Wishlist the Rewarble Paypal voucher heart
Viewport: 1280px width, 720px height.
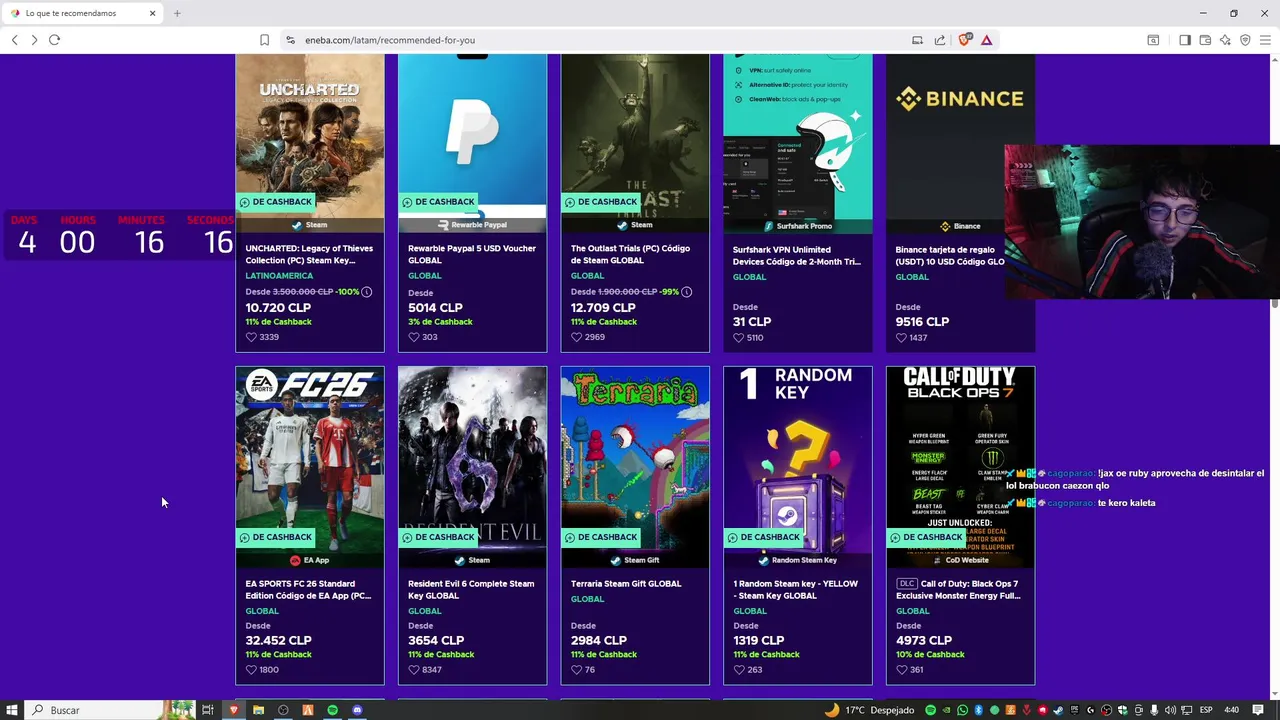click(414, 337)
